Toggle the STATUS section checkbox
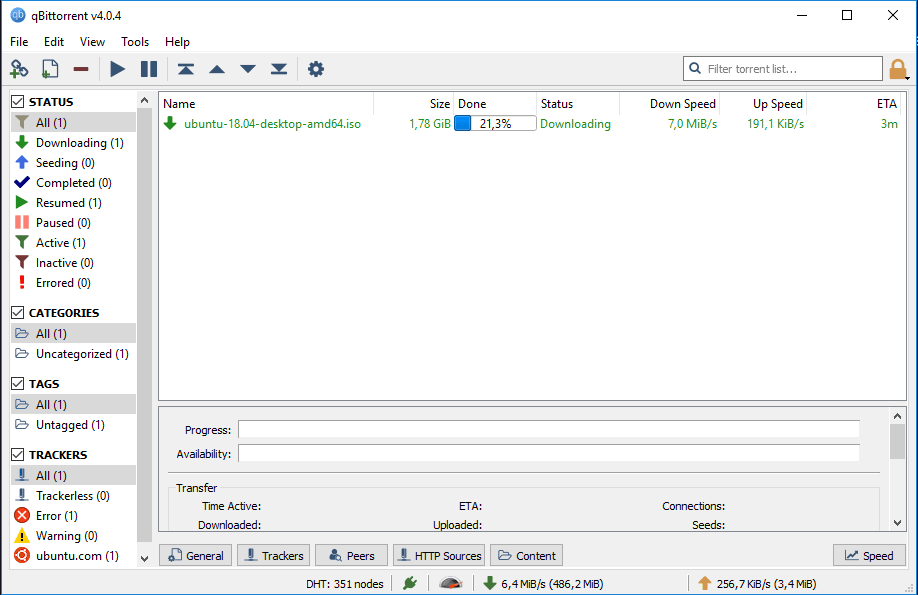This screenshot has width=918, height=595. [x=18, y=101]
